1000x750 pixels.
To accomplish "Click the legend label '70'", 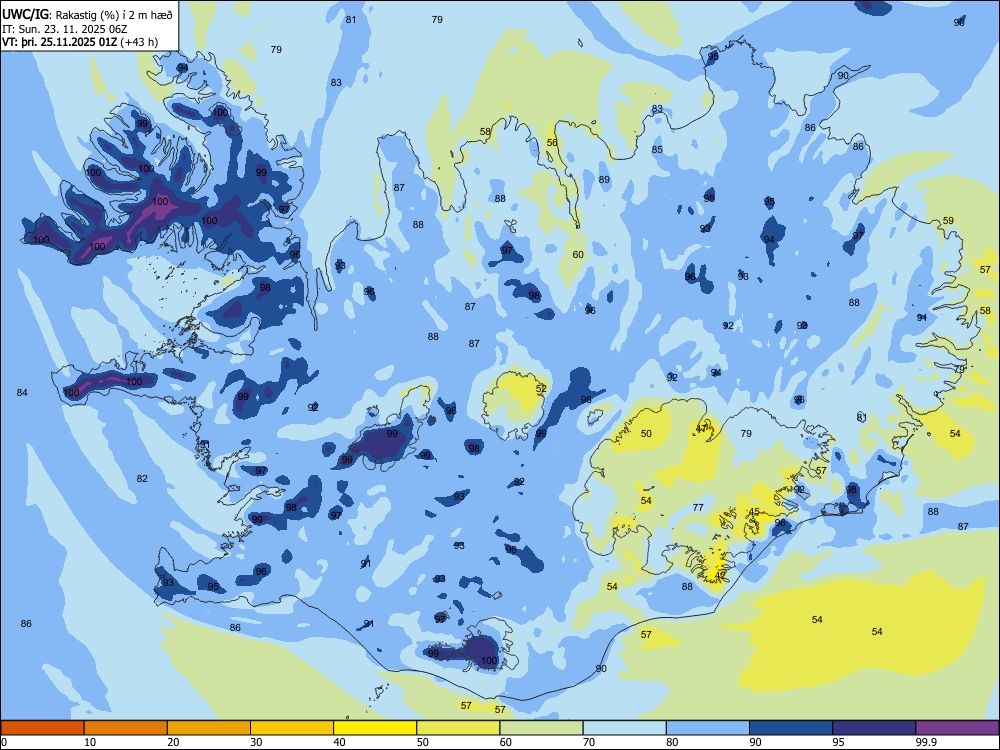I will click(x=589, y=742).
